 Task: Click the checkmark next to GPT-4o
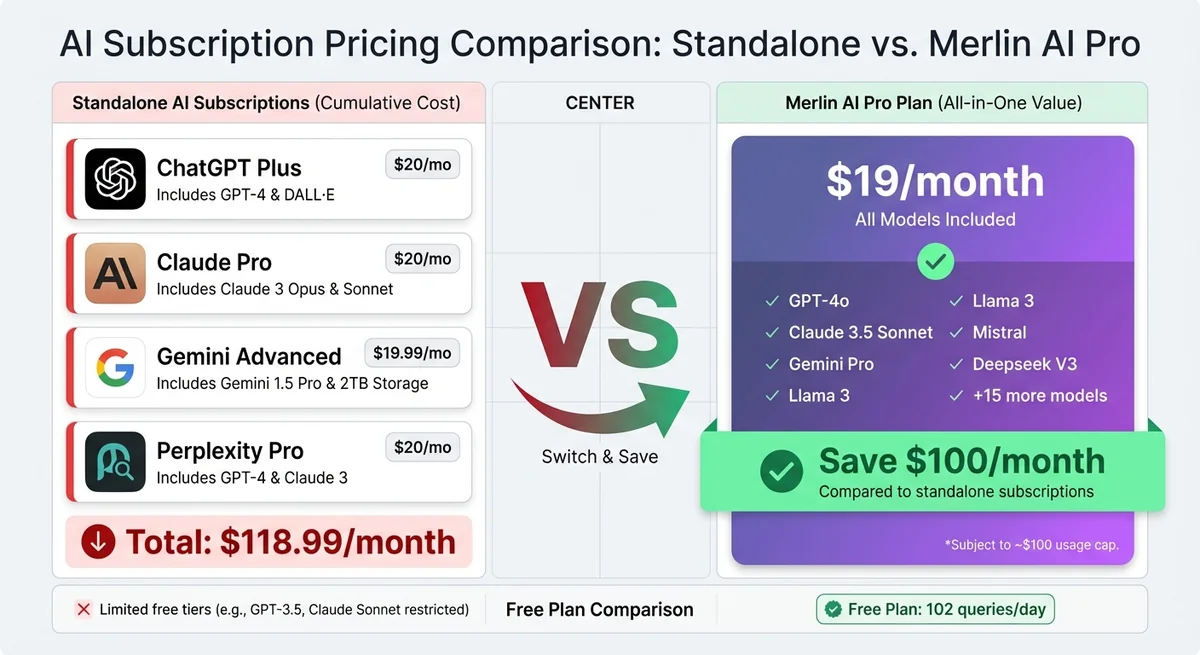772,301
